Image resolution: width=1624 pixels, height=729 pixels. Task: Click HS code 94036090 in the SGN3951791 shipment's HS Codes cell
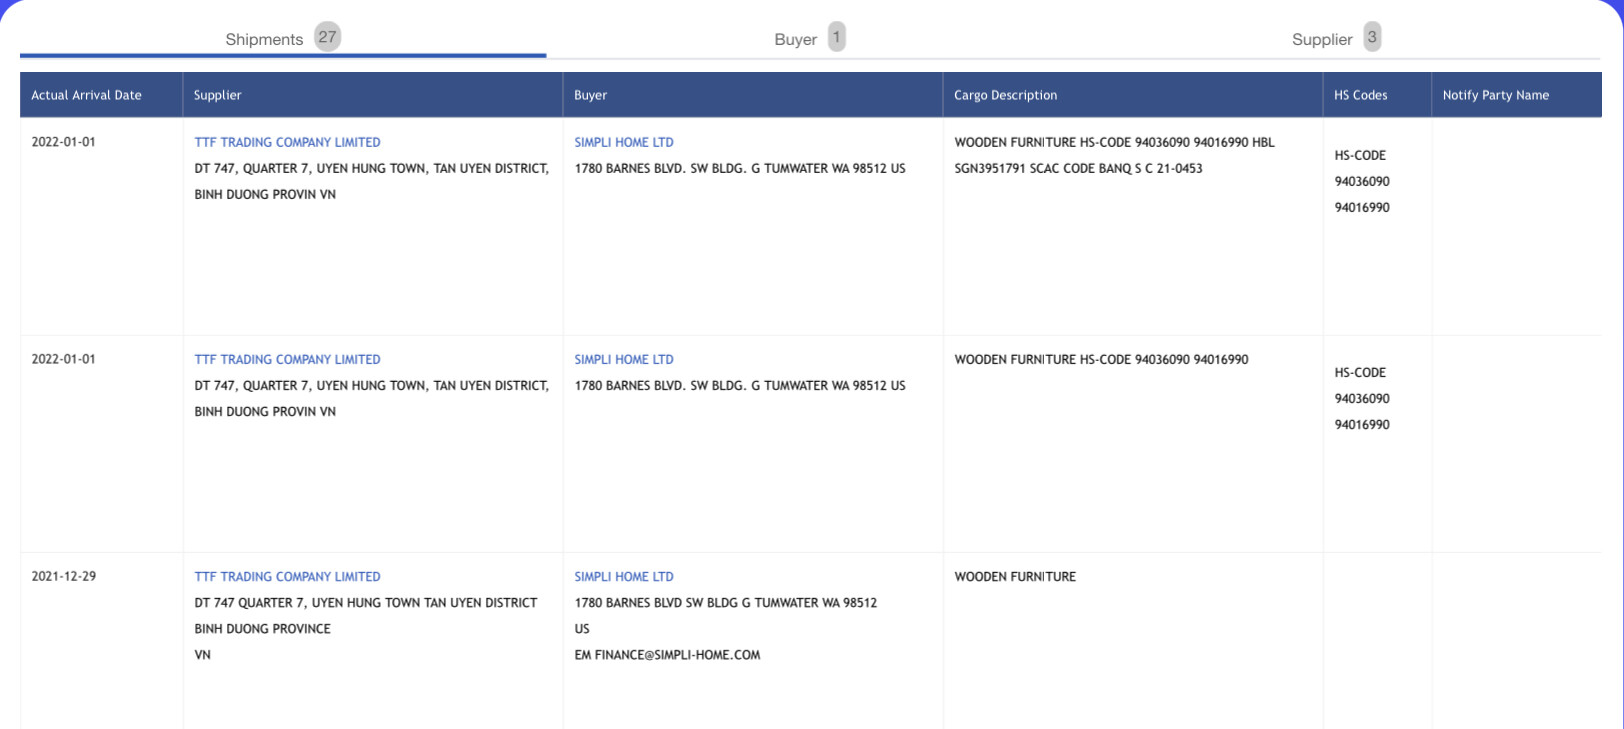pos(1362,182)
